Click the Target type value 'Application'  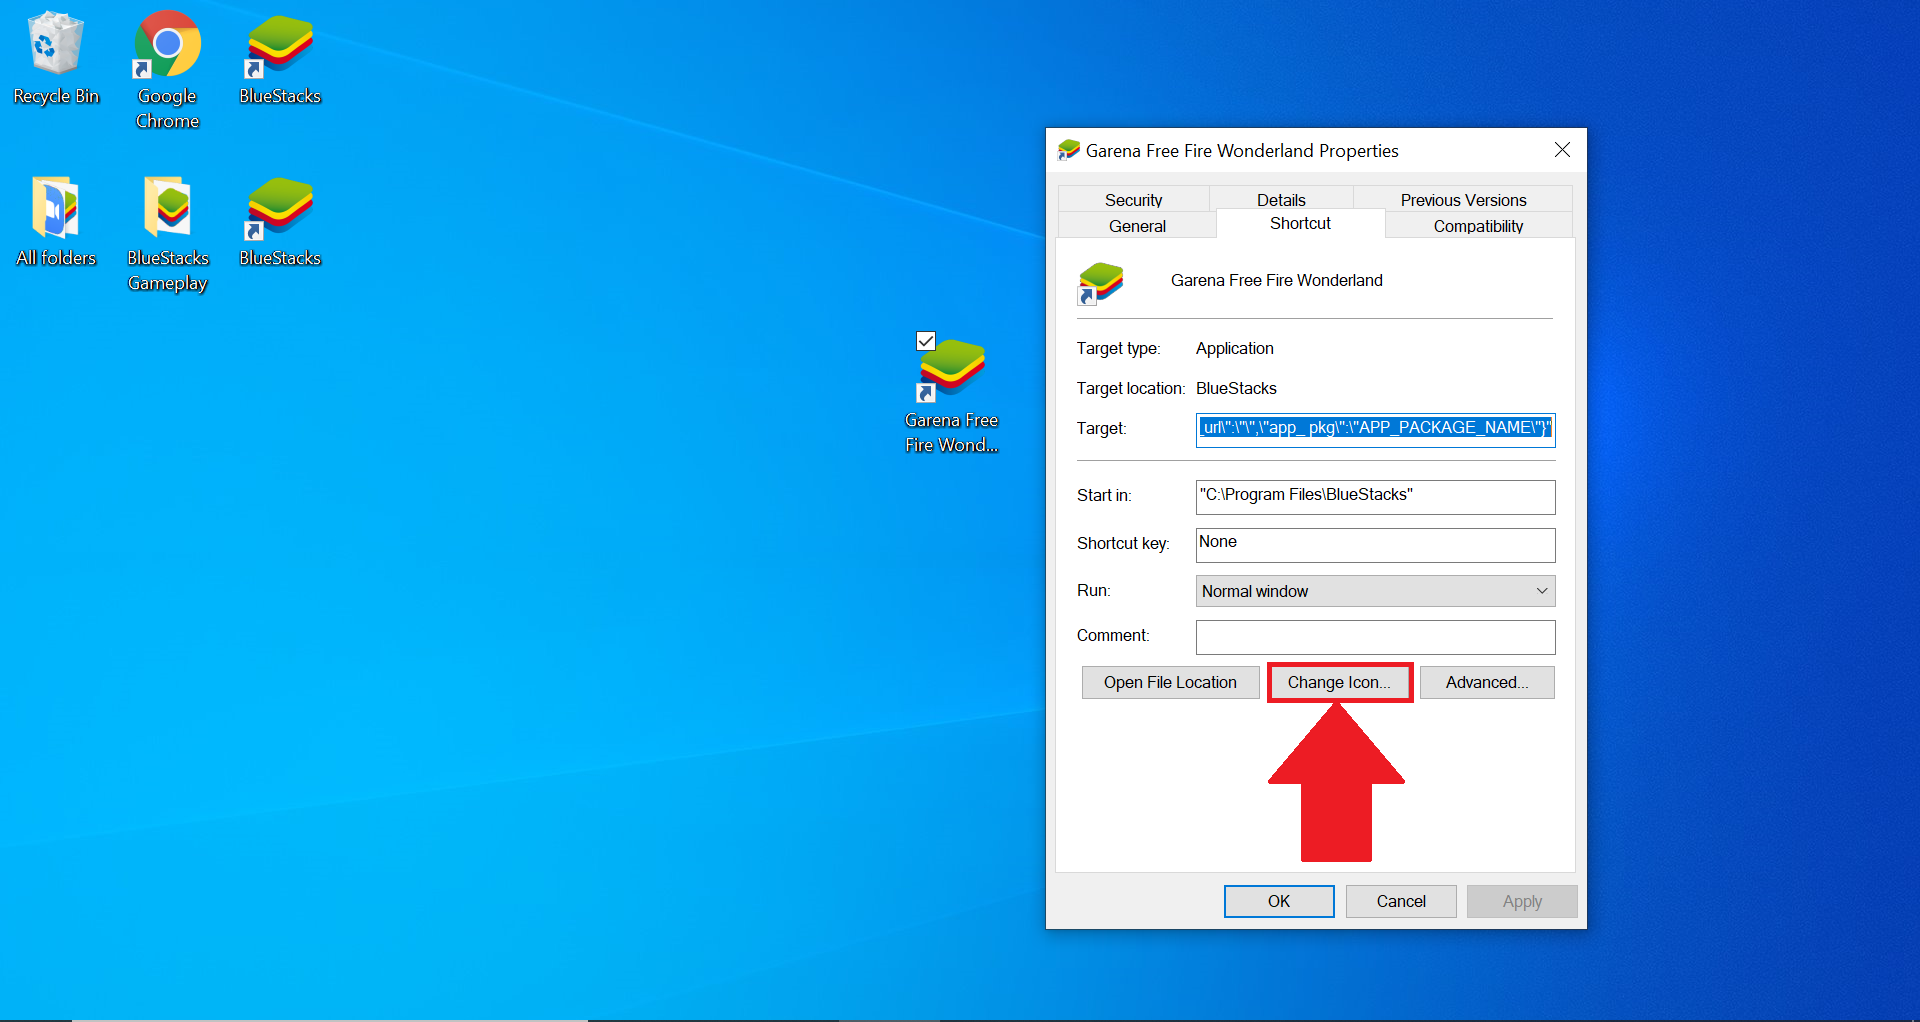point(1235,348)
